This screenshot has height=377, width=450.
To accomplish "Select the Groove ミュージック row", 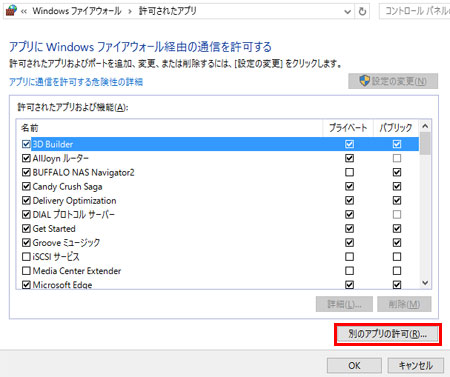I will pos(217,243).
